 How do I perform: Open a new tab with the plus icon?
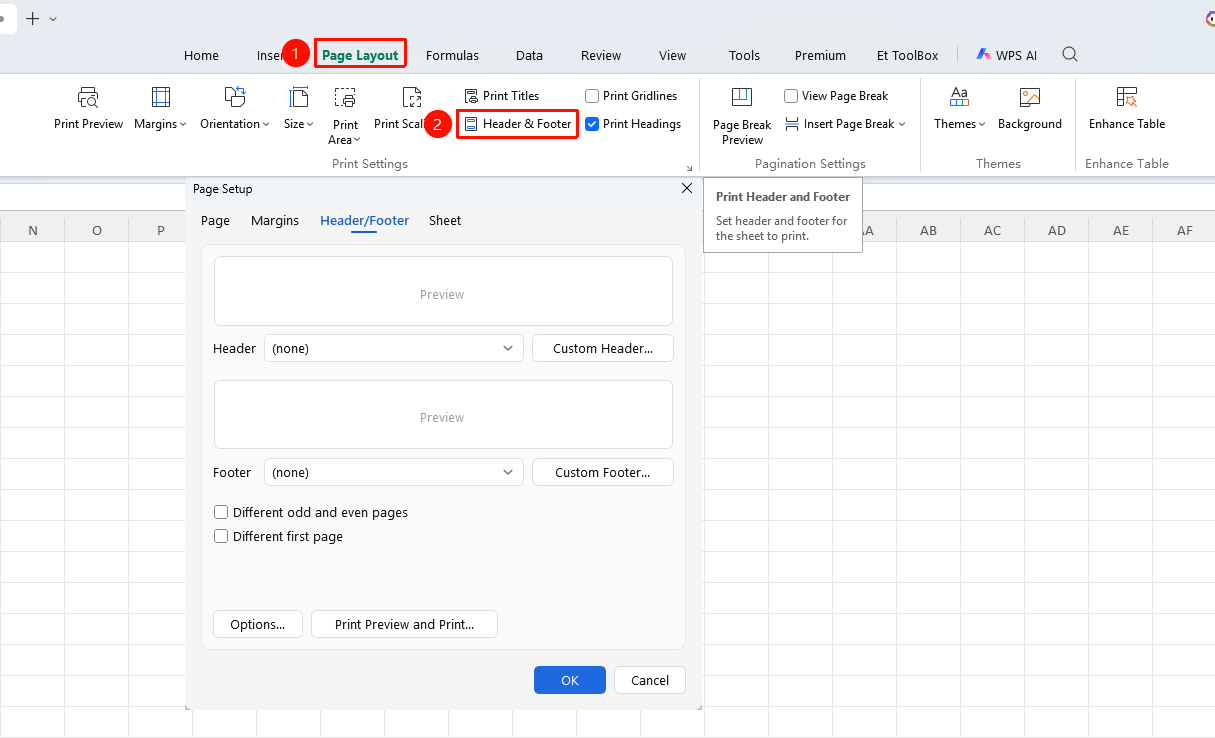pyautogui.click(x=32, y=18)
